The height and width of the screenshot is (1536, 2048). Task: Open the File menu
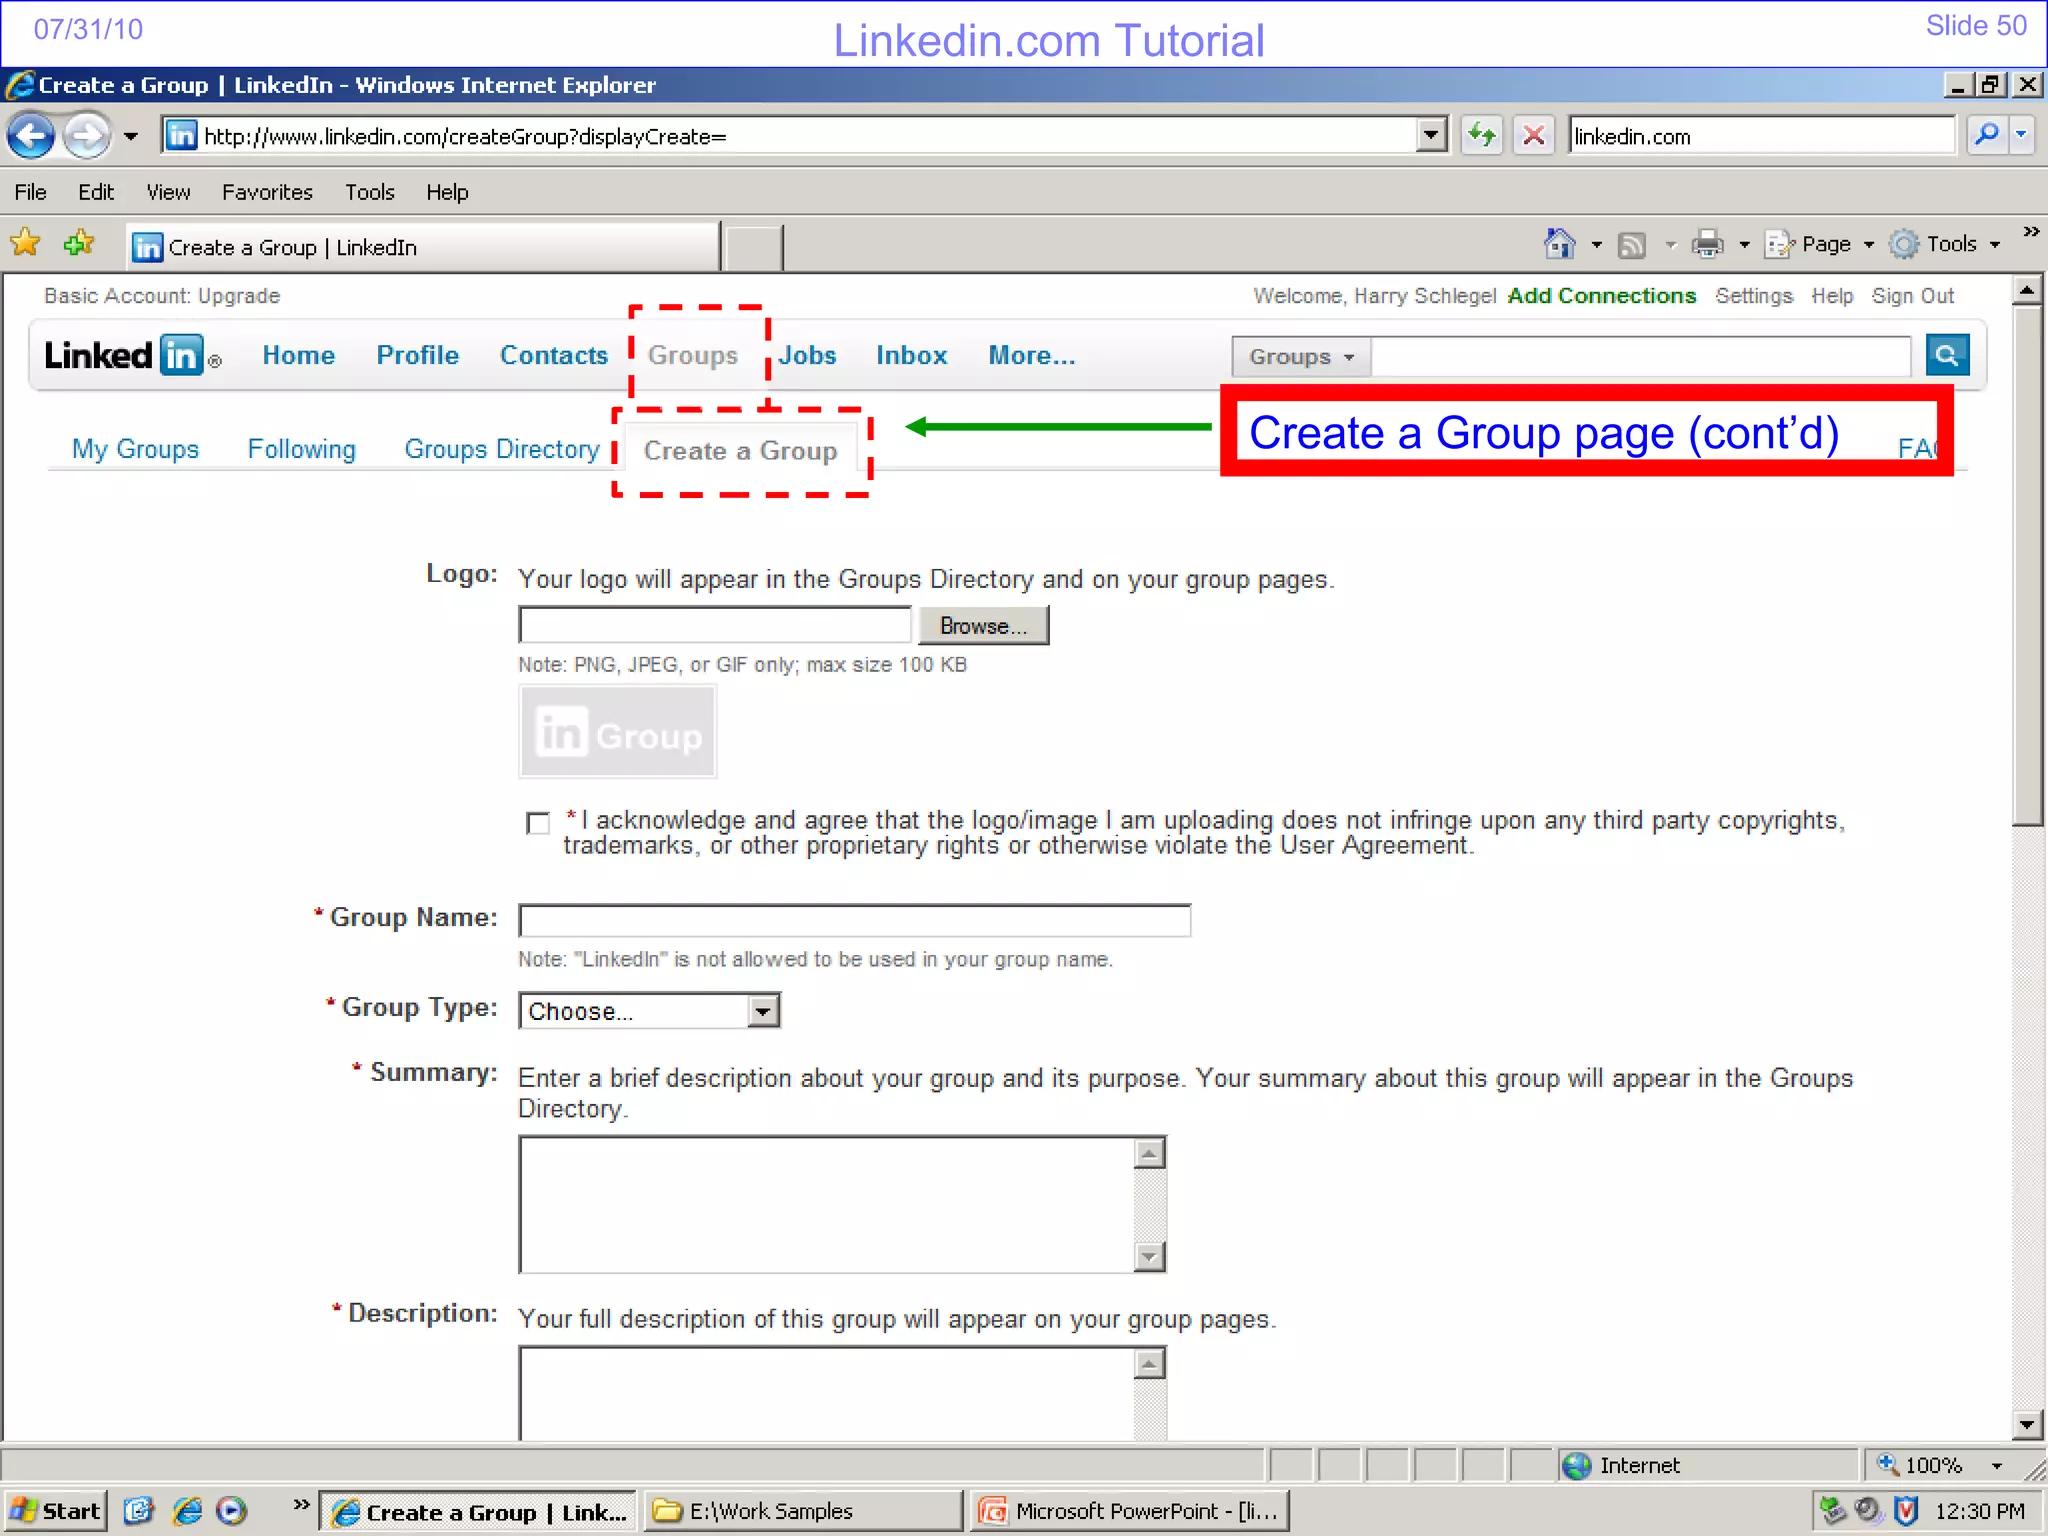(x=30, y=192)
